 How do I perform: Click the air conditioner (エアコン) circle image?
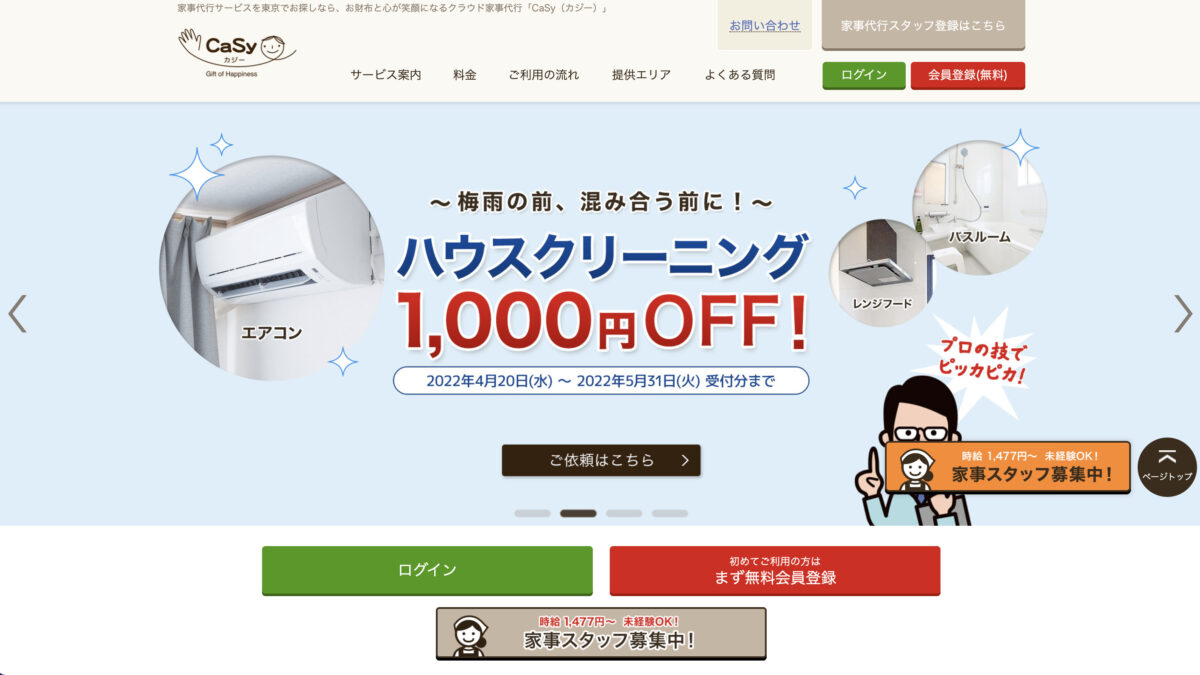[272, 268]
